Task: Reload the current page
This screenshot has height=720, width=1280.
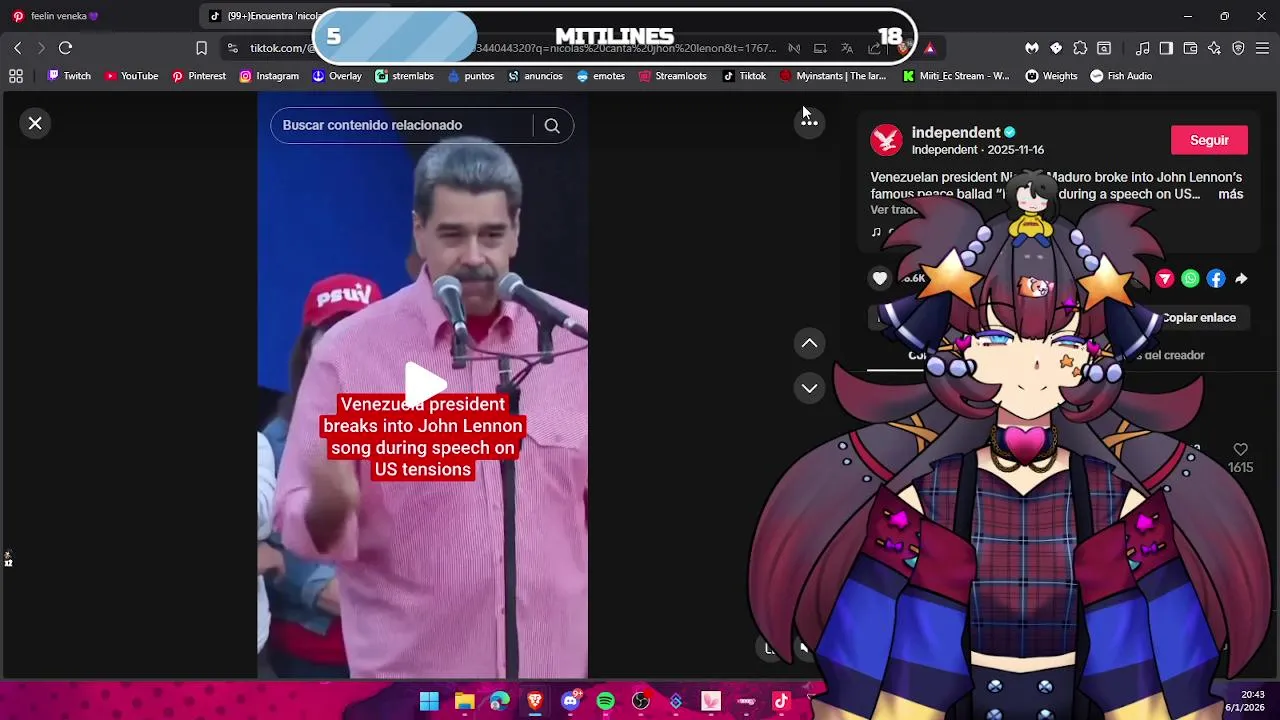Action: [65, 48]
